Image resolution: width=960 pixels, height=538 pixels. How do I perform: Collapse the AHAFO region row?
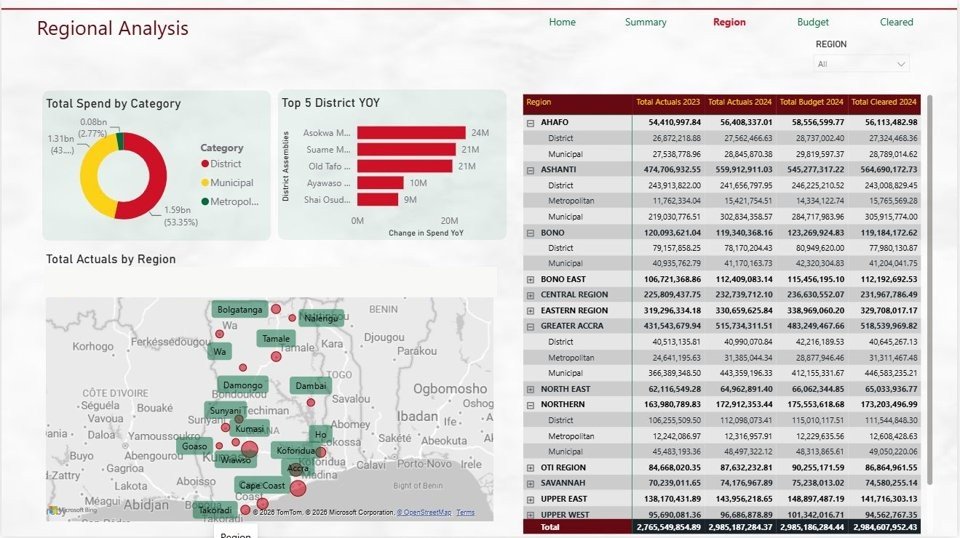tap(530, 123)
